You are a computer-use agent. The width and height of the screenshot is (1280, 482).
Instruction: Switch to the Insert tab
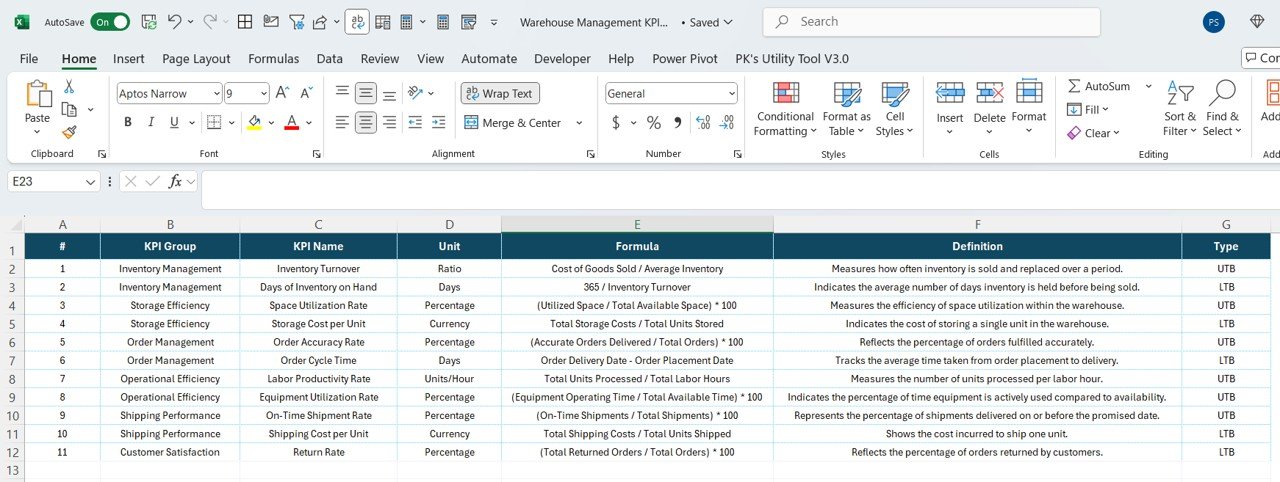tap(129, 59)
